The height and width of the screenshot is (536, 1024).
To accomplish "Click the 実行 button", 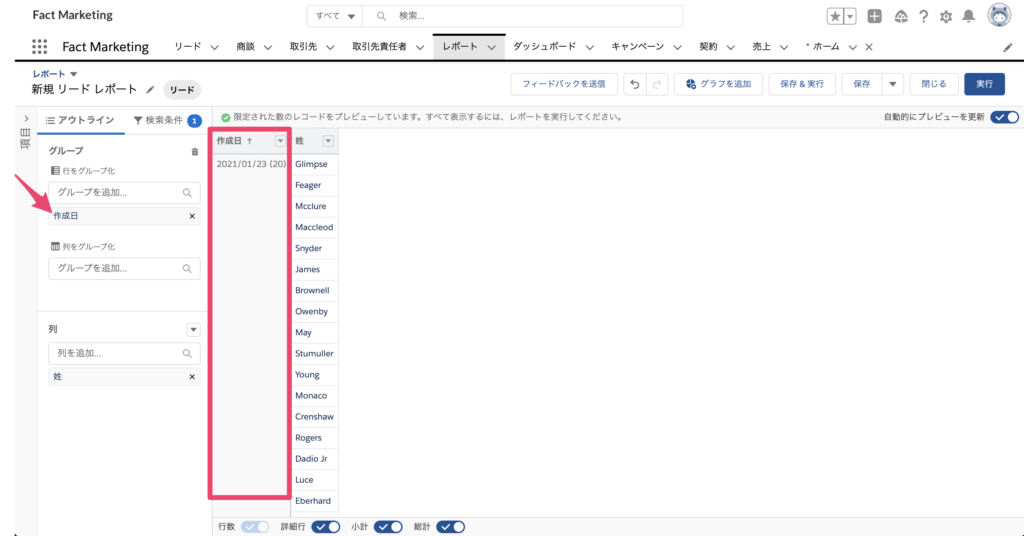I will point(984,84).
